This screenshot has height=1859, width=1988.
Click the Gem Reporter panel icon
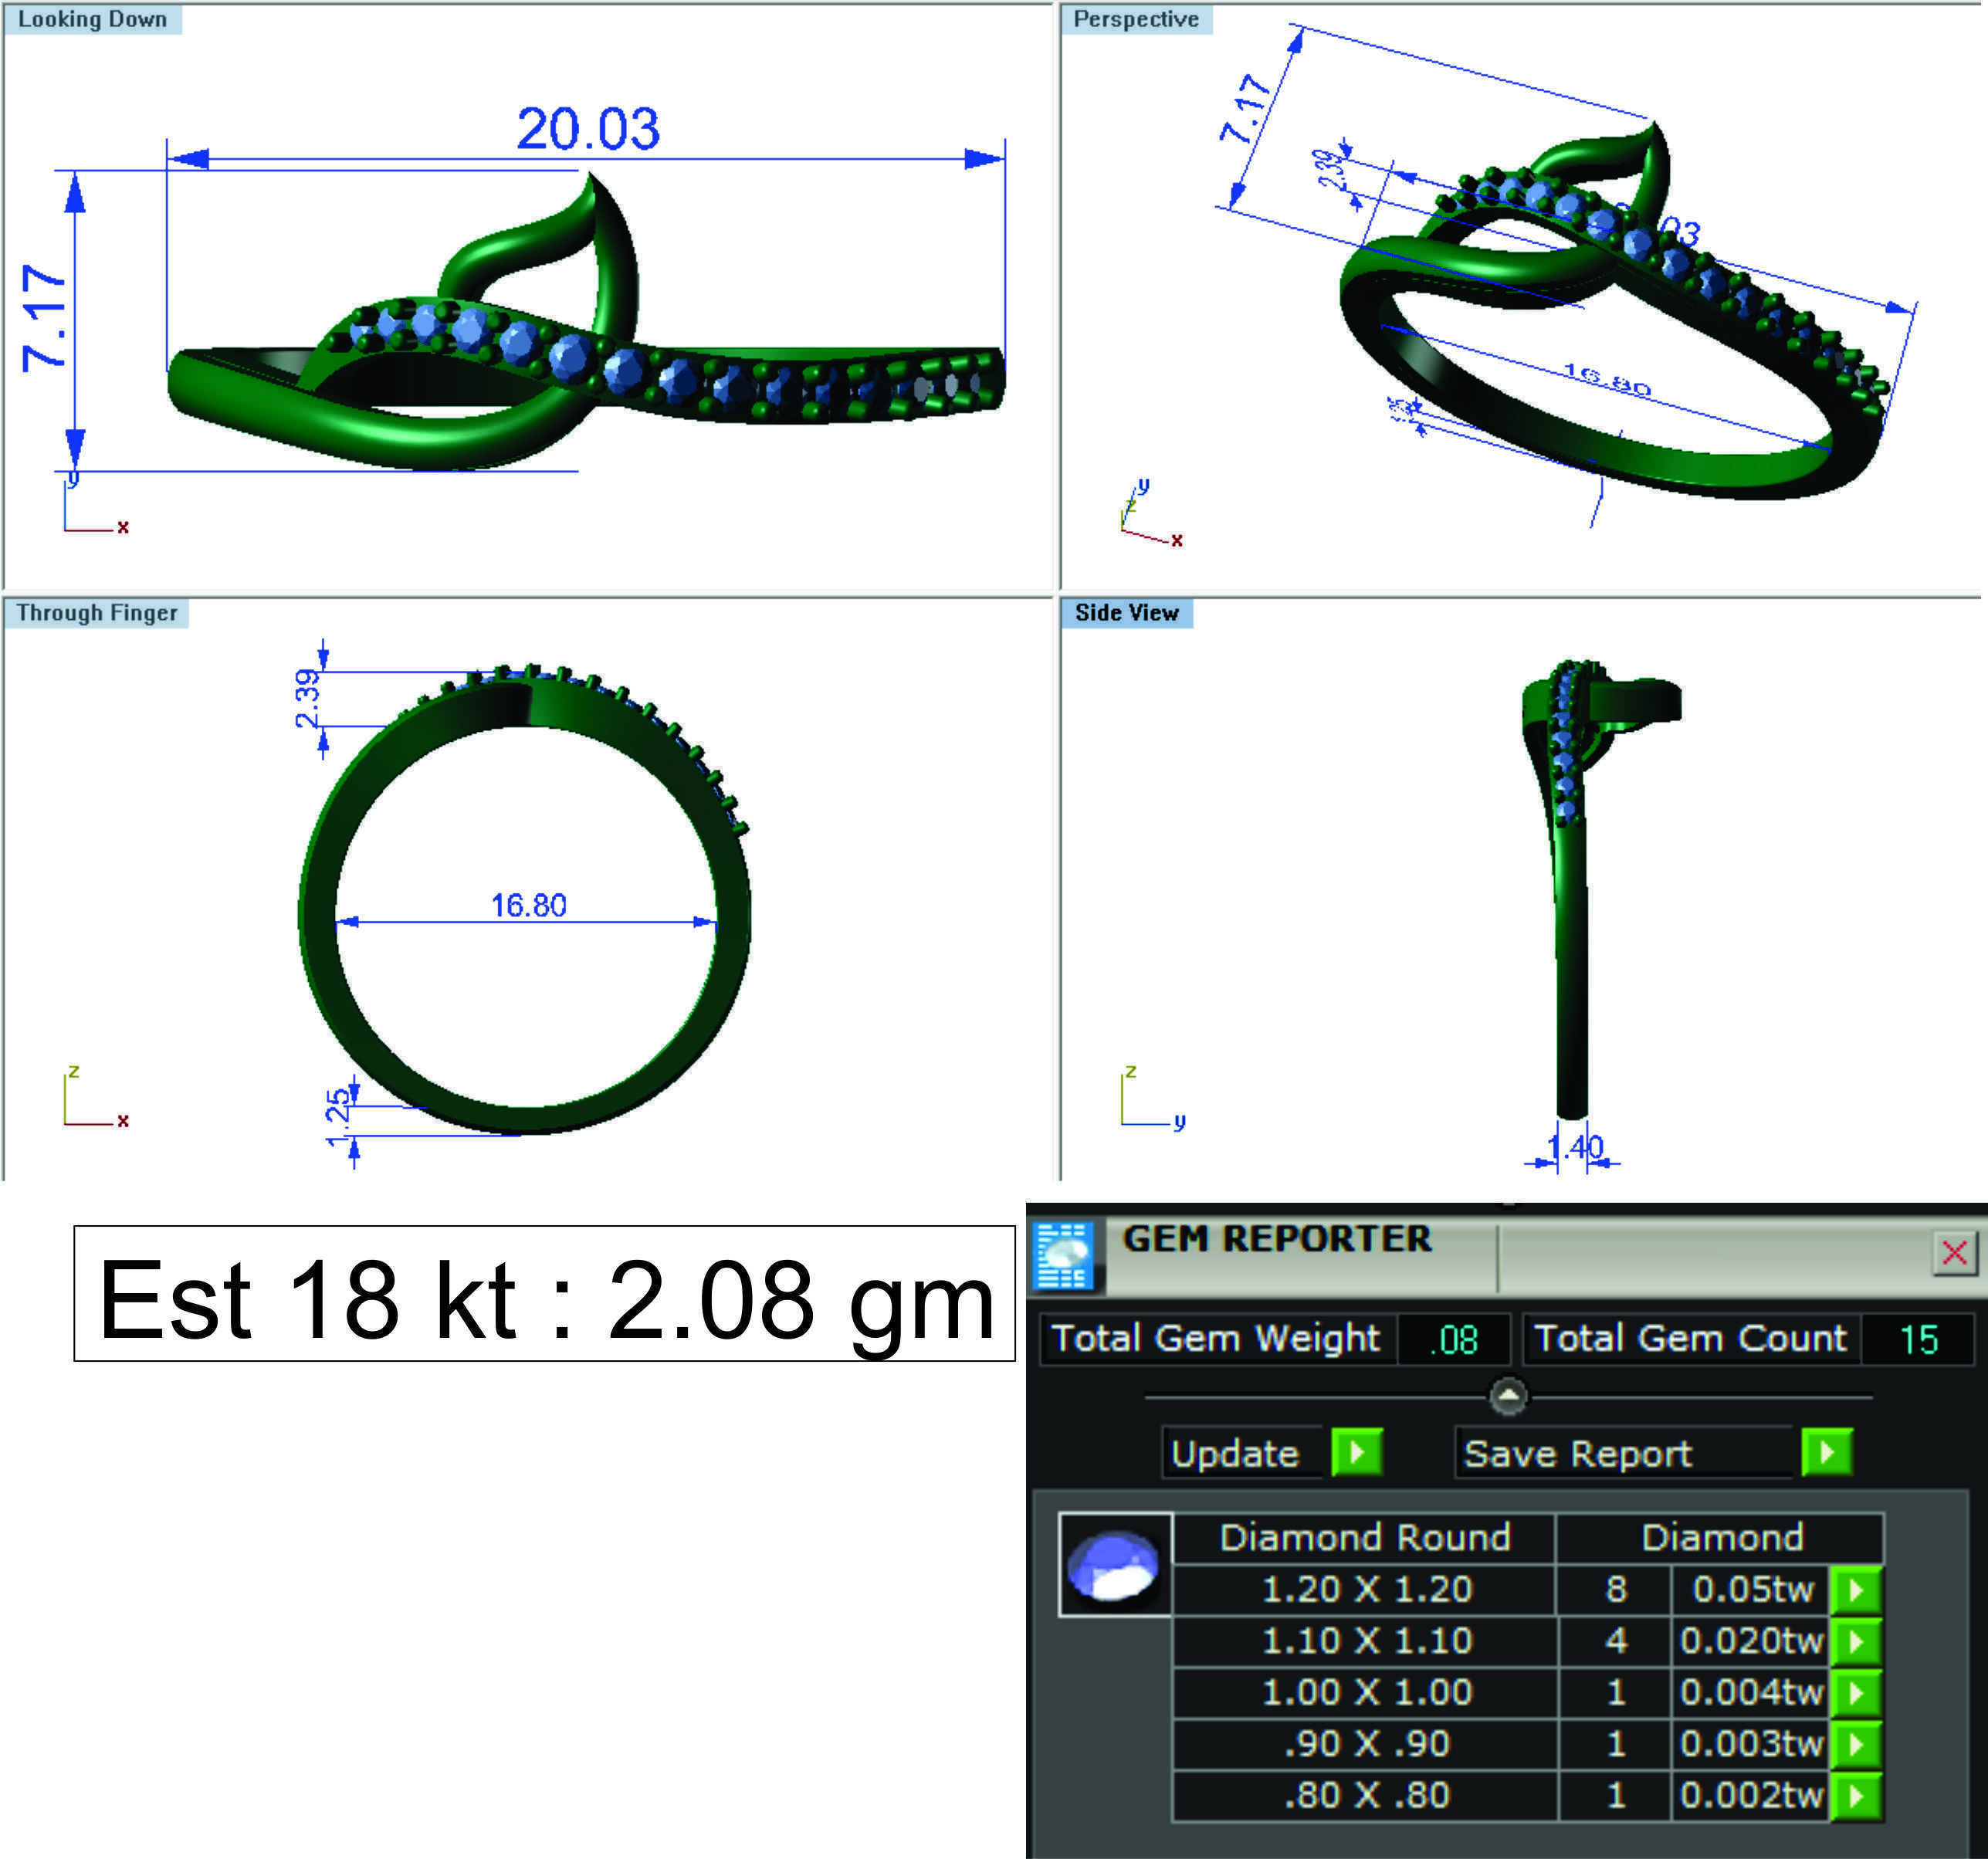(1064, 1255)
